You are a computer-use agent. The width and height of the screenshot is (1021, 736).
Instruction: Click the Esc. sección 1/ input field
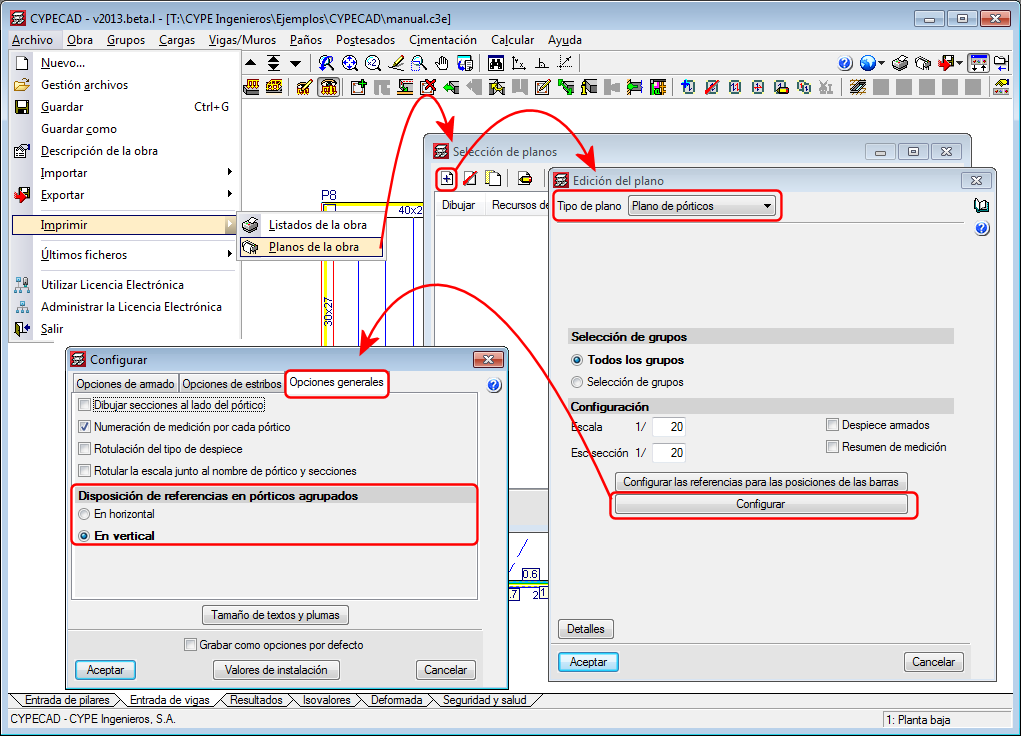(x=669, y=453)
